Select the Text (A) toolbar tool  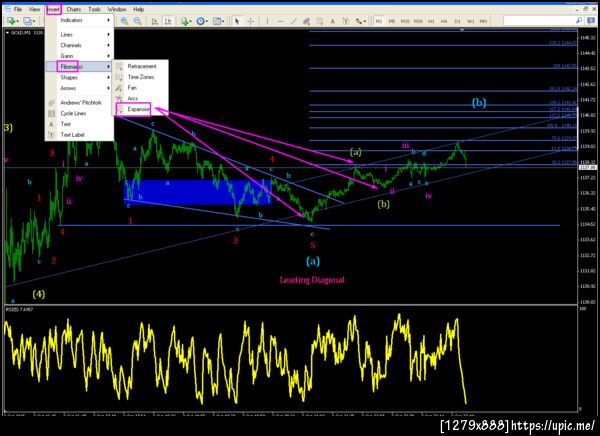click(333, 21)
